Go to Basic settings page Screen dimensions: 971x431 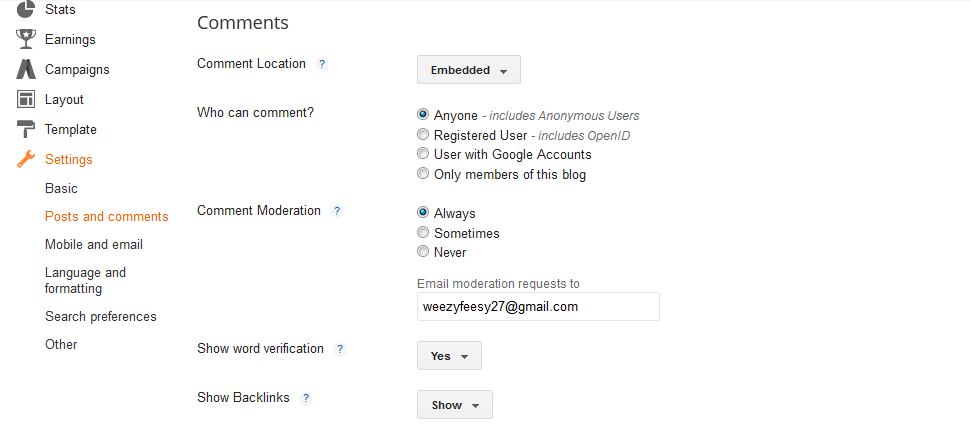[x=61, y=188]
